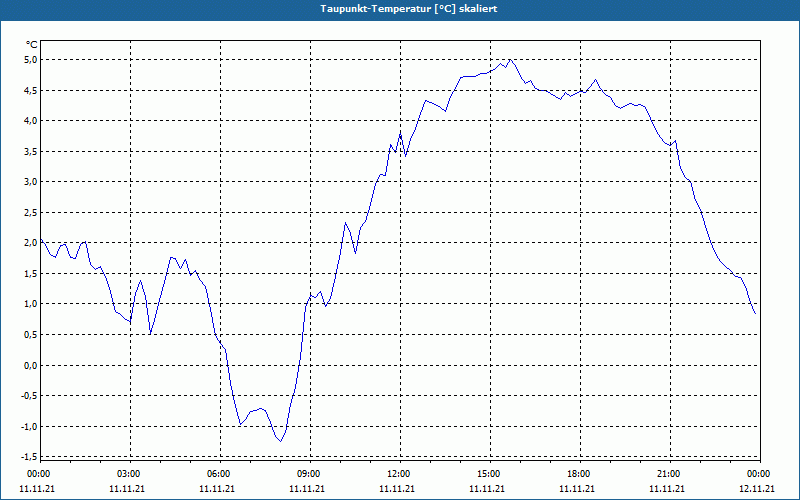The width and height of the screenshot is (800, 500).
Task: Select the -0,5 y-axis value
Action: (30, 395)
